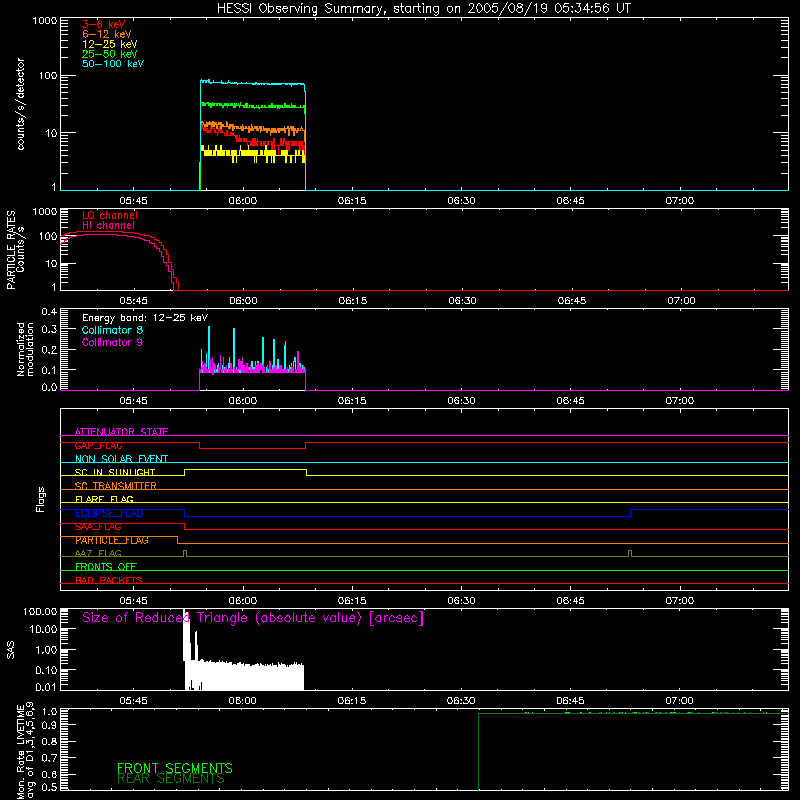Click the 'AAZ_FLAG' label
Image resolution: width=800 pixels, height=800 pixels.
click(98, 554)
